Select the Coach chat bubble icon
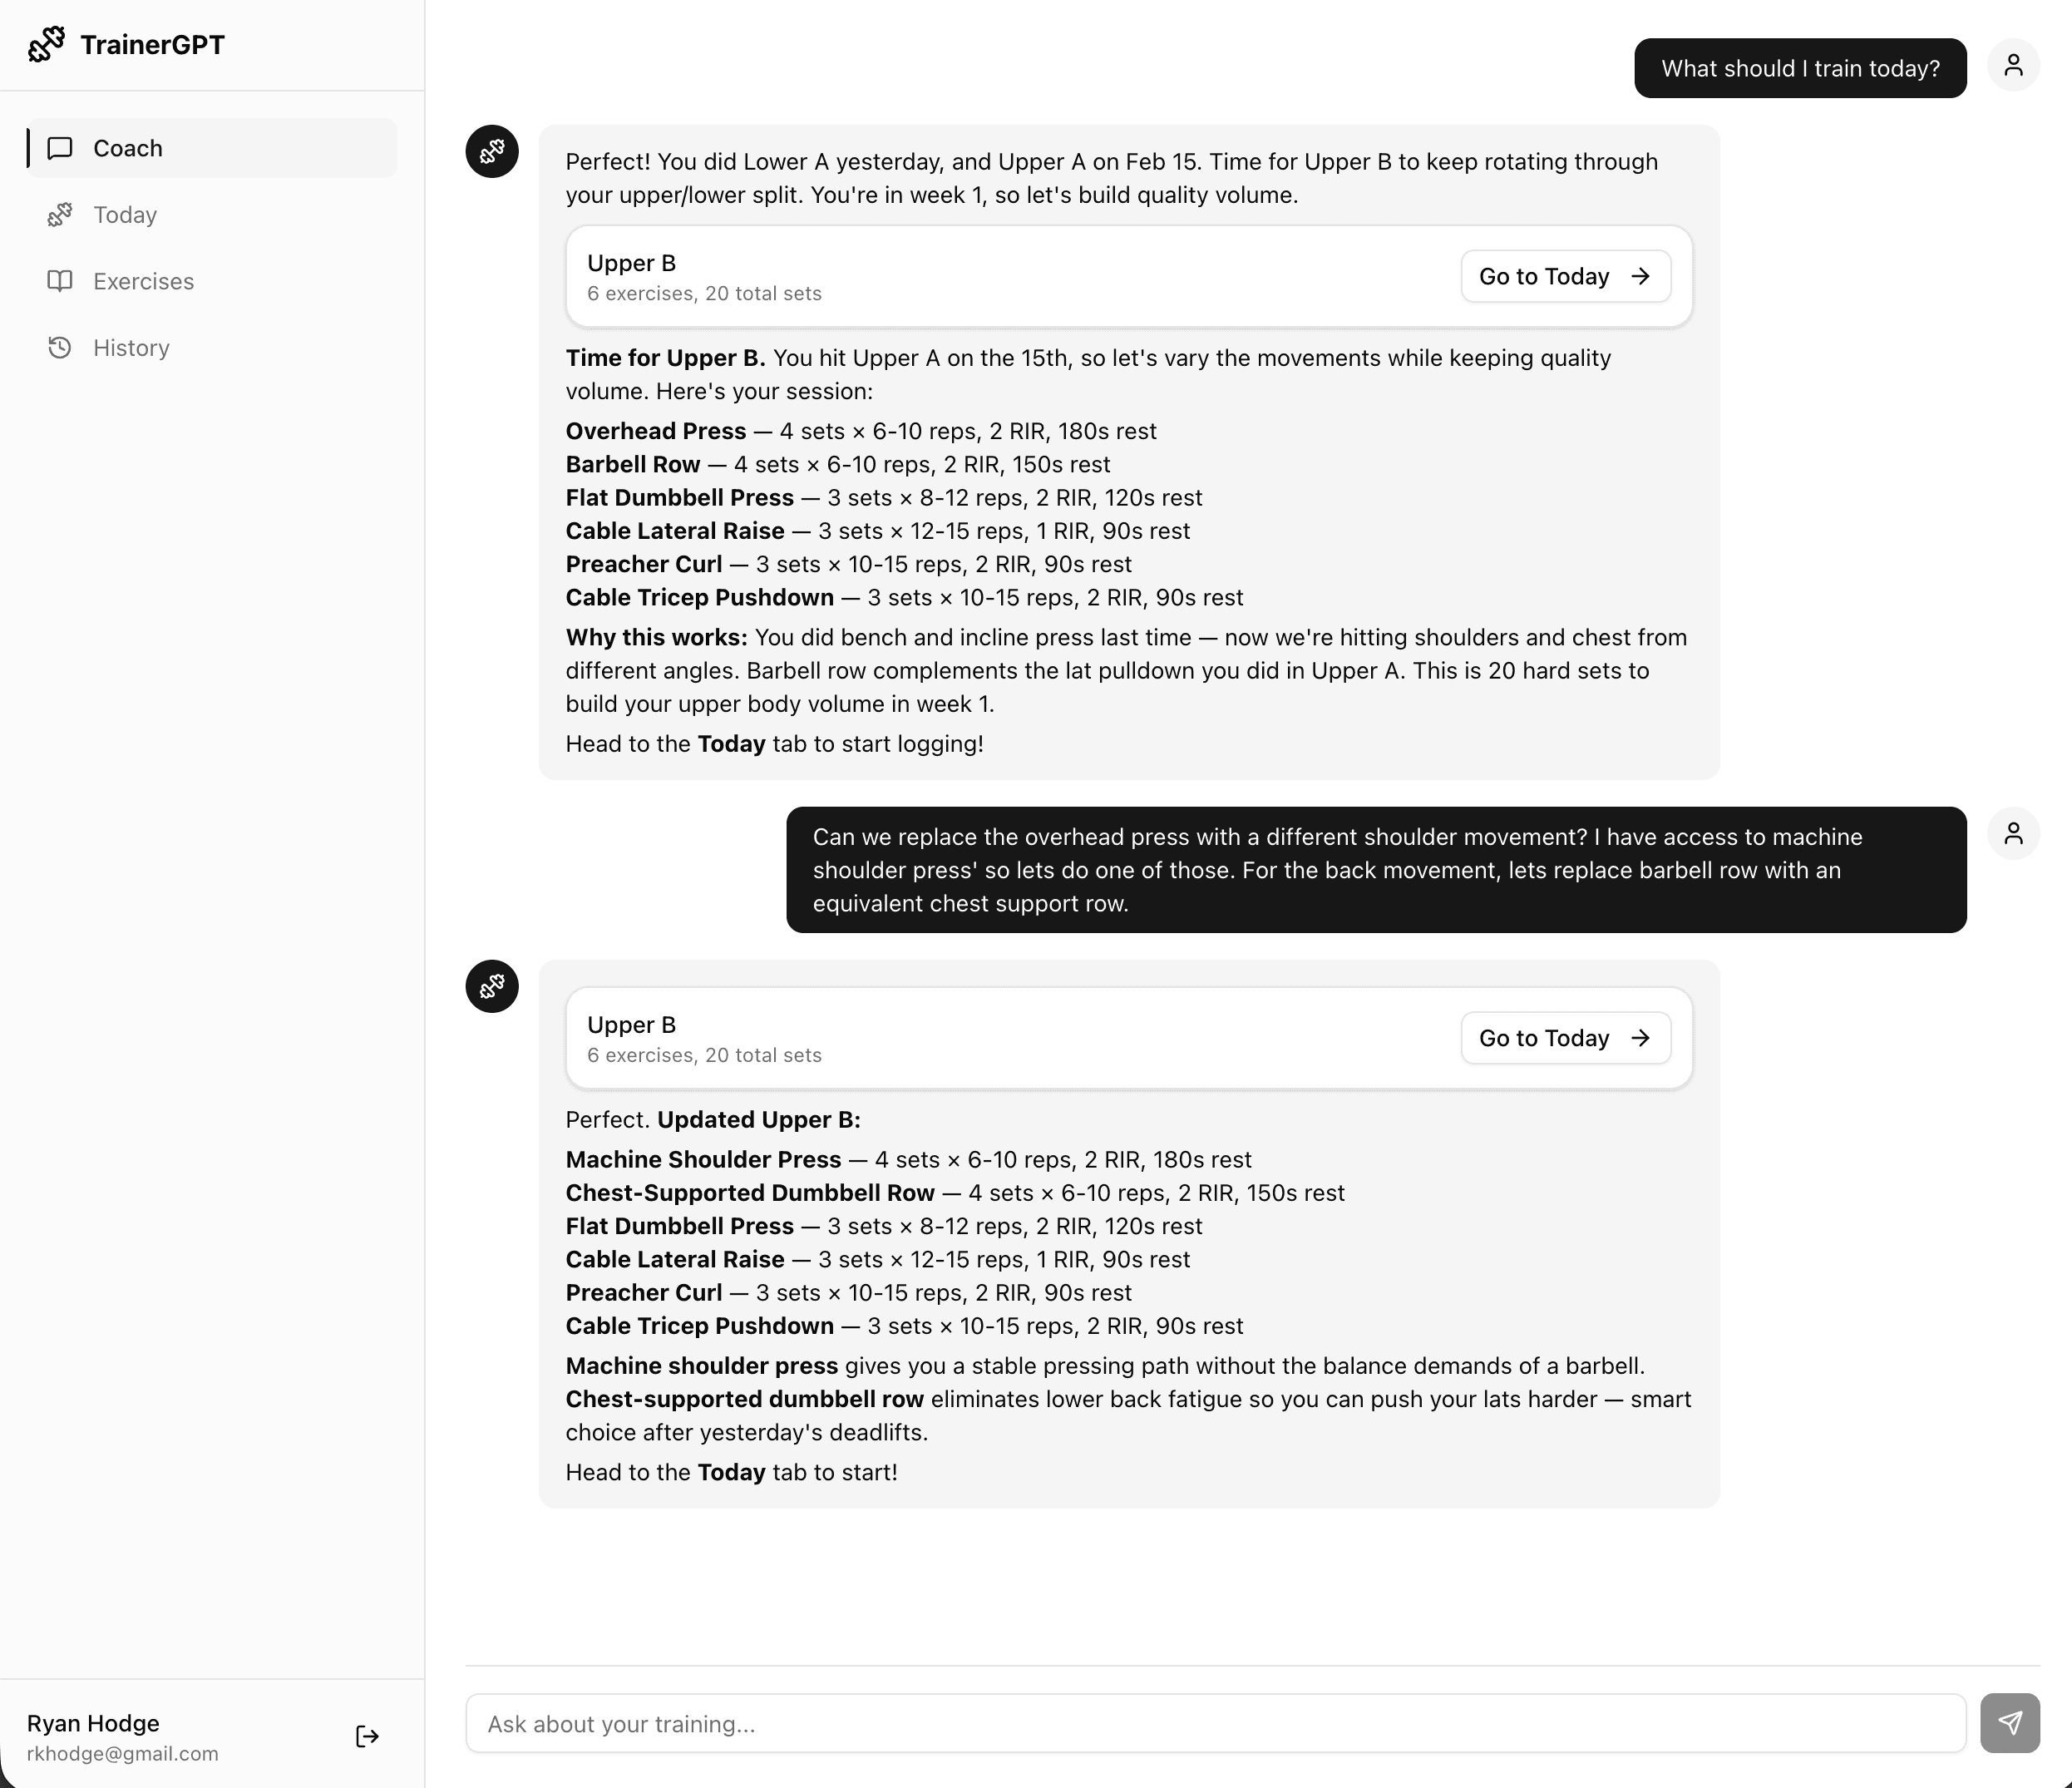2072x1788 pixels. tap(61, 148)
